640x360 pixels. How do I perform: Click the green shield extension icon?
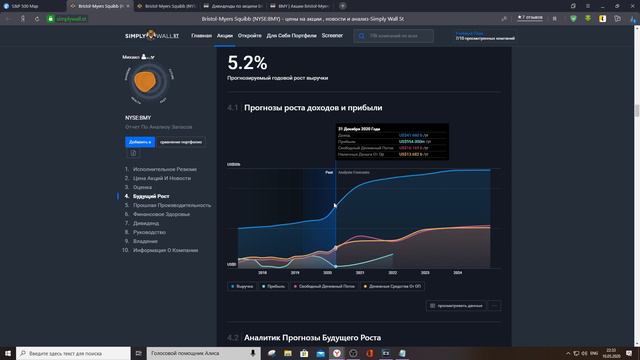pyautogui.click(x=573, y=19)
